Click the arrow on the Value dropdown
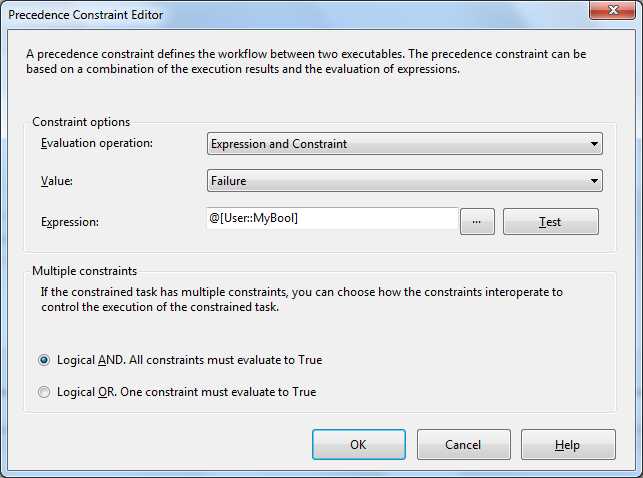Screen dimensions: 643x478 [594, 181]
